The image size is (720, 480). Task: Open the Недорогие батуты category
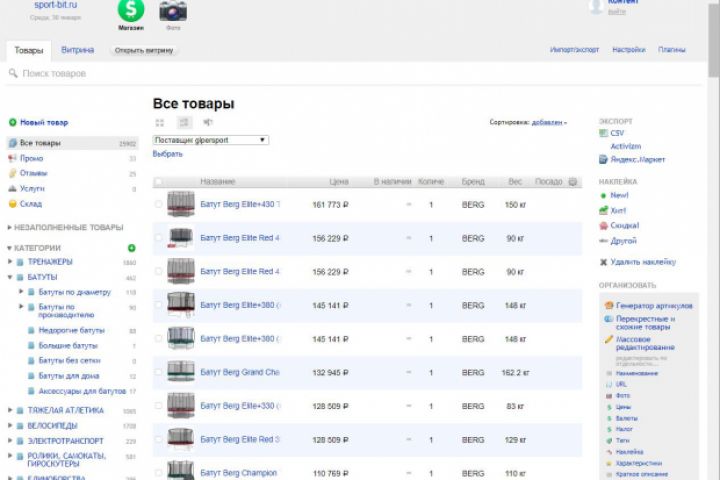[x=71, y=330]
